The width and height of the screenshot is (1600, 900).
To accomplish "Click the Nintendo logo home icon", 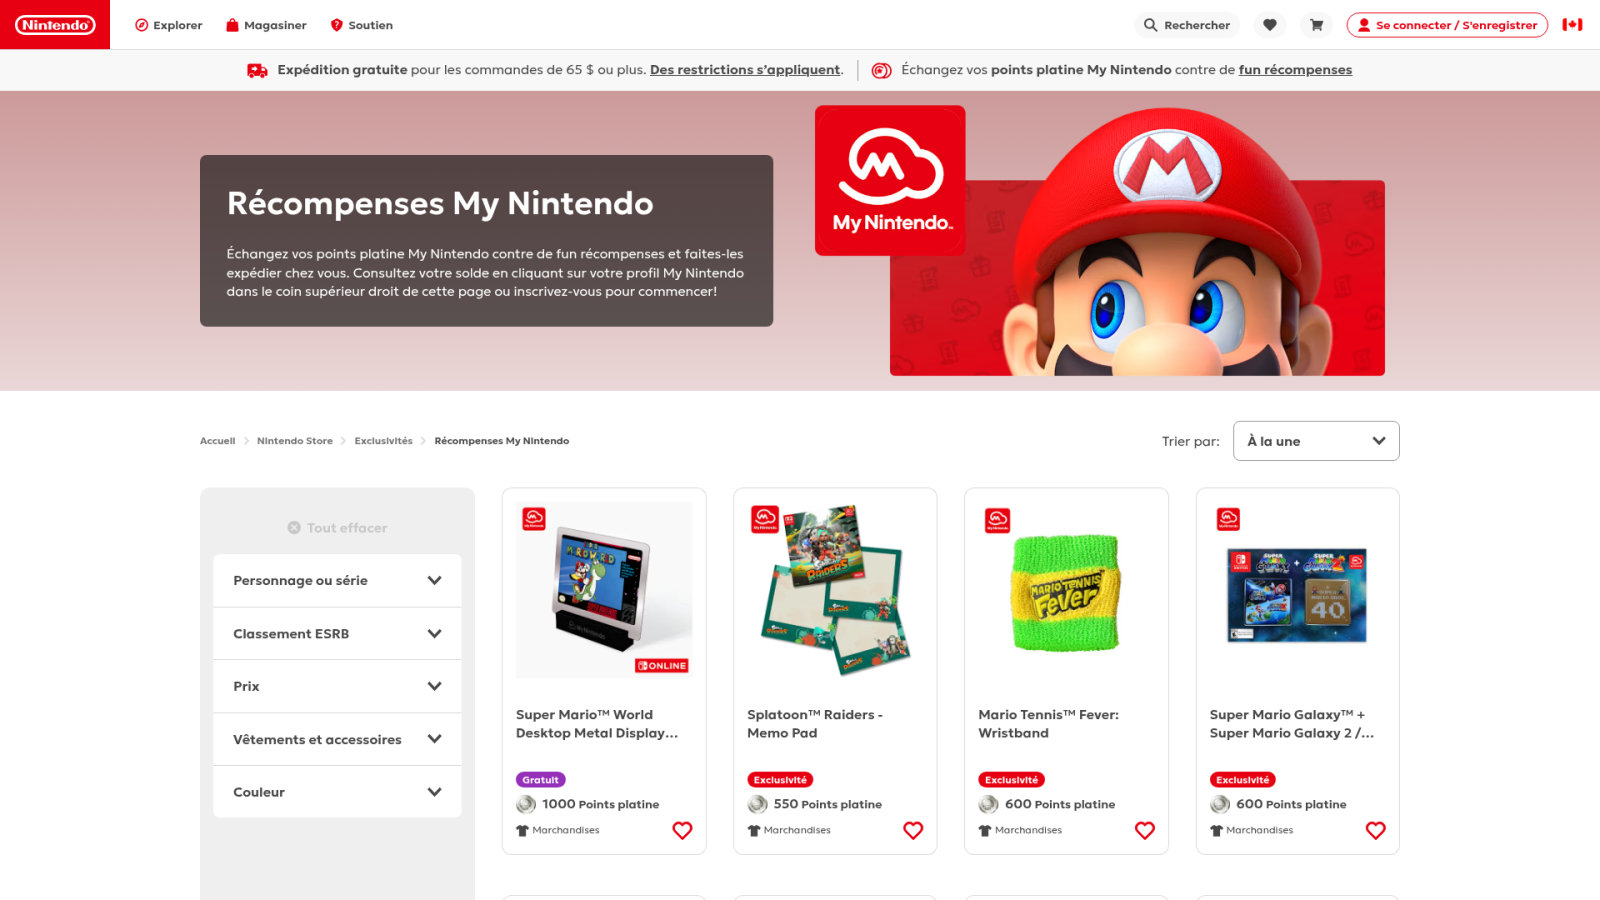I will 55,25.
